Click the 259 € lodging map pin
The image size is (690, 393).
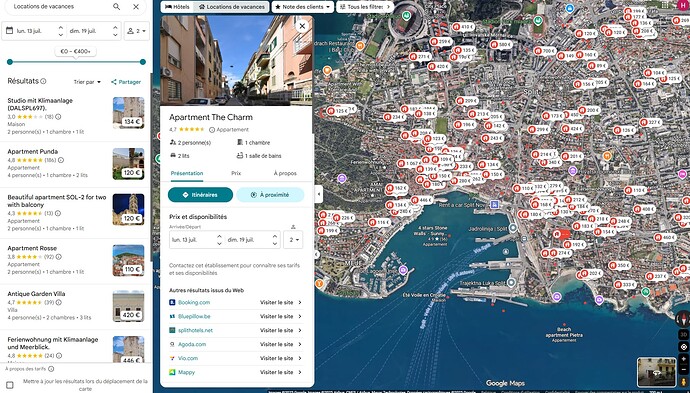(441, 42)
